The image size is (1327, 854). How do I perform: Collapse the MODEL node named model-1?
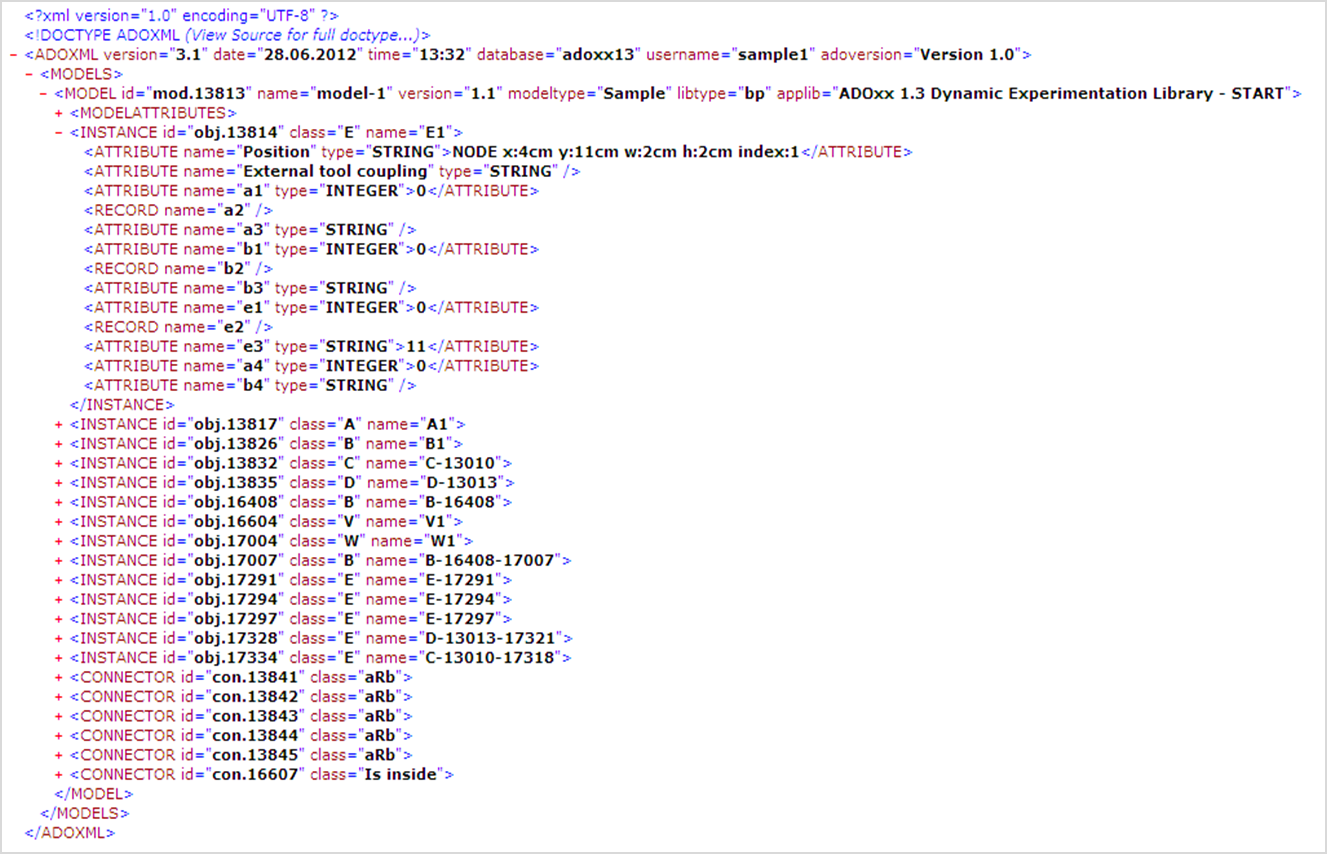tap(42, 93)
